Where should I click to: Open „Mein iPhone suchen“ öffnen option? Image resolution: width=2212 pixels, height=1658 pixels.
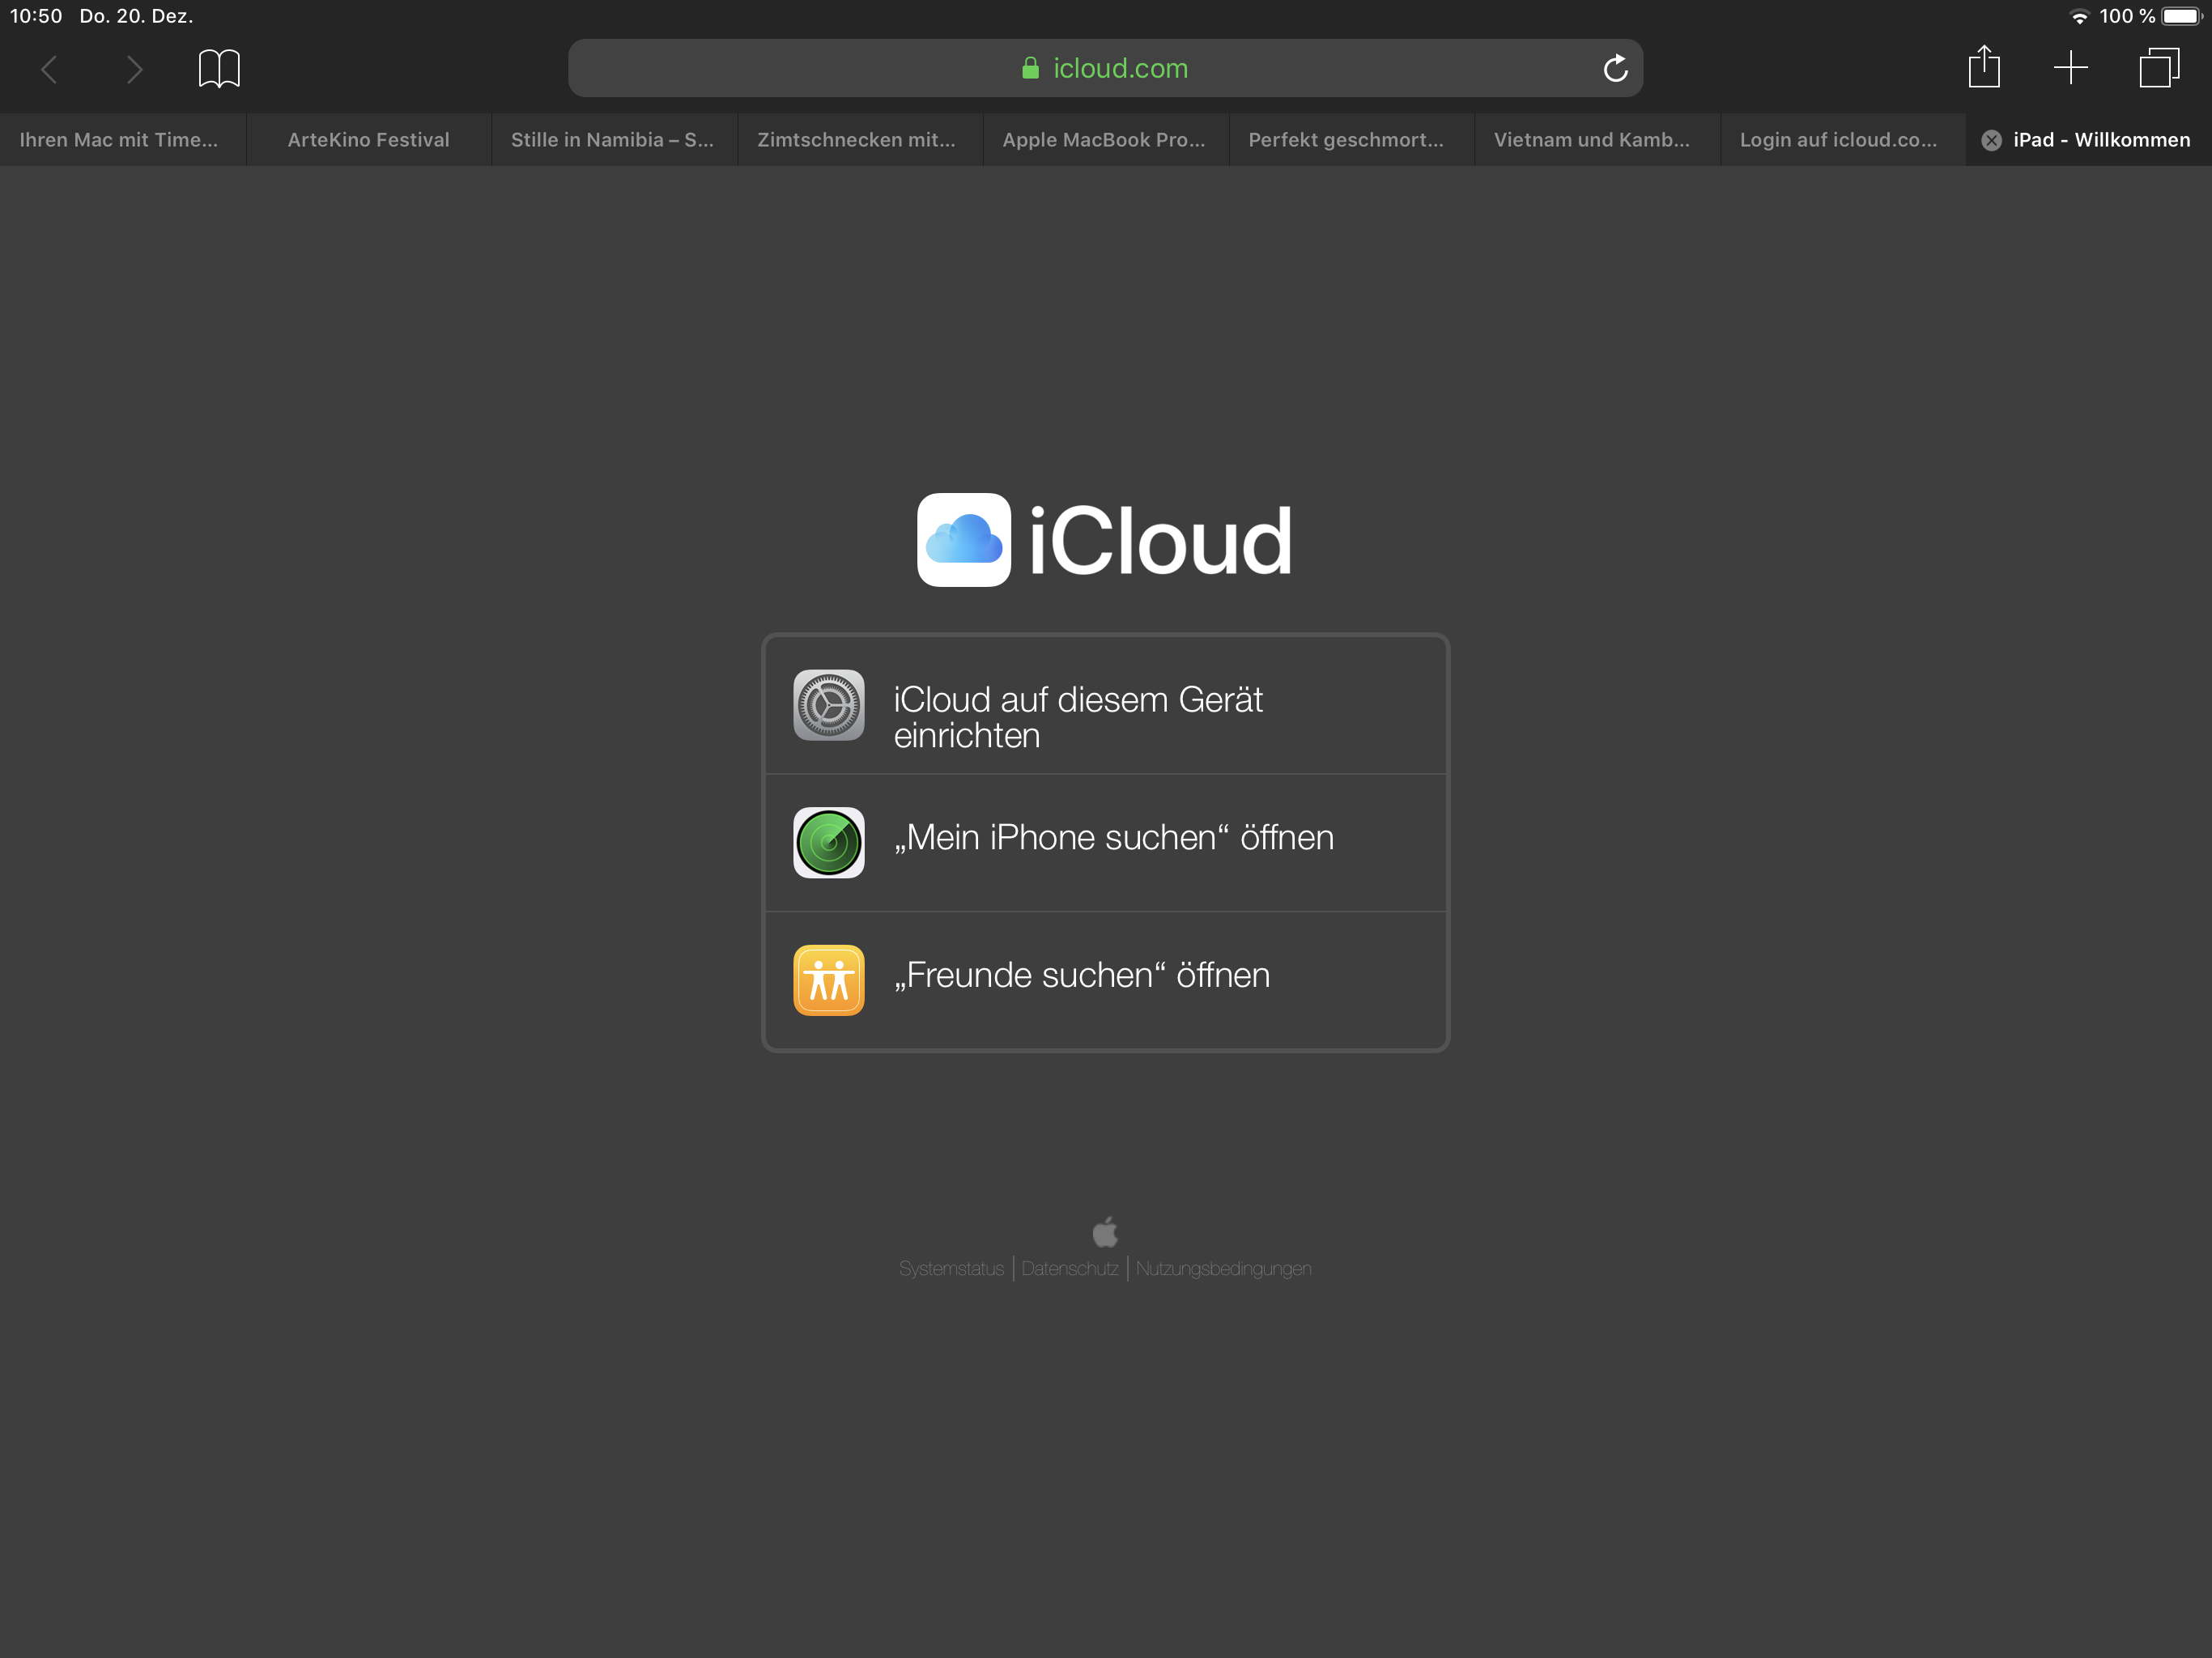[x=1113, y=837]
